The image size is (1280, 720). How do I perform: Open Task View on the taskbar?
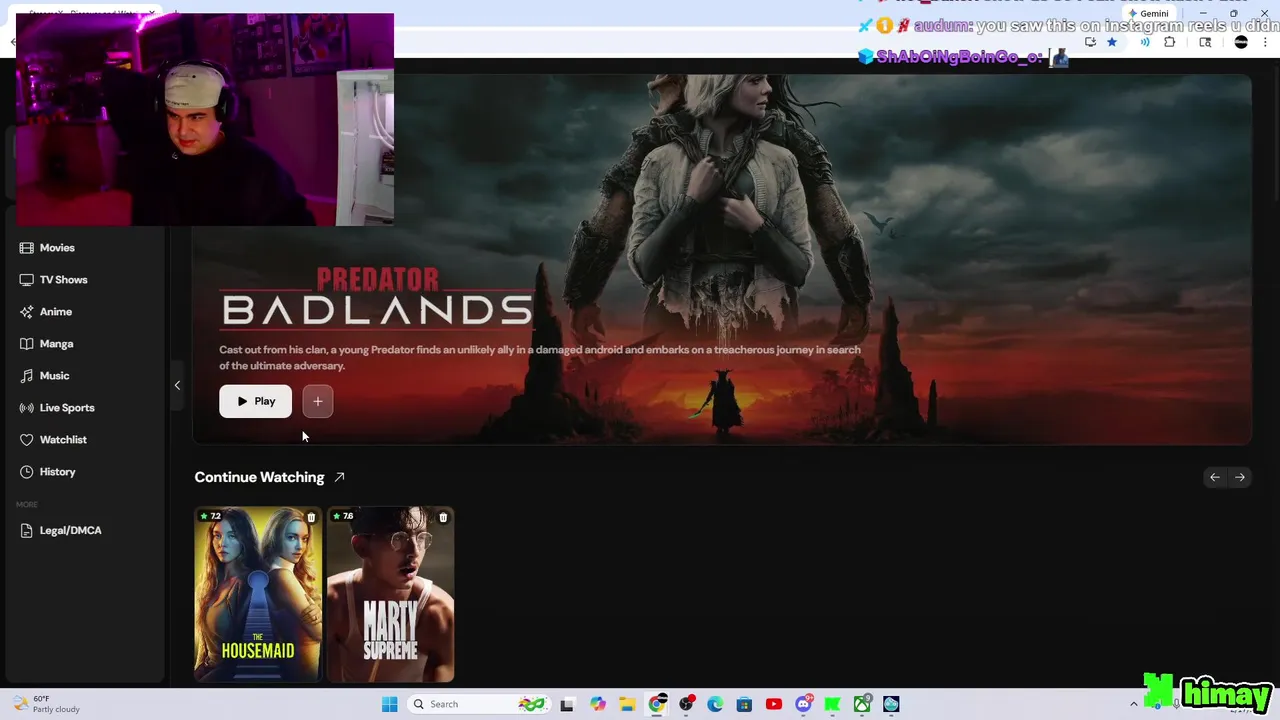(x=567, y=704)
